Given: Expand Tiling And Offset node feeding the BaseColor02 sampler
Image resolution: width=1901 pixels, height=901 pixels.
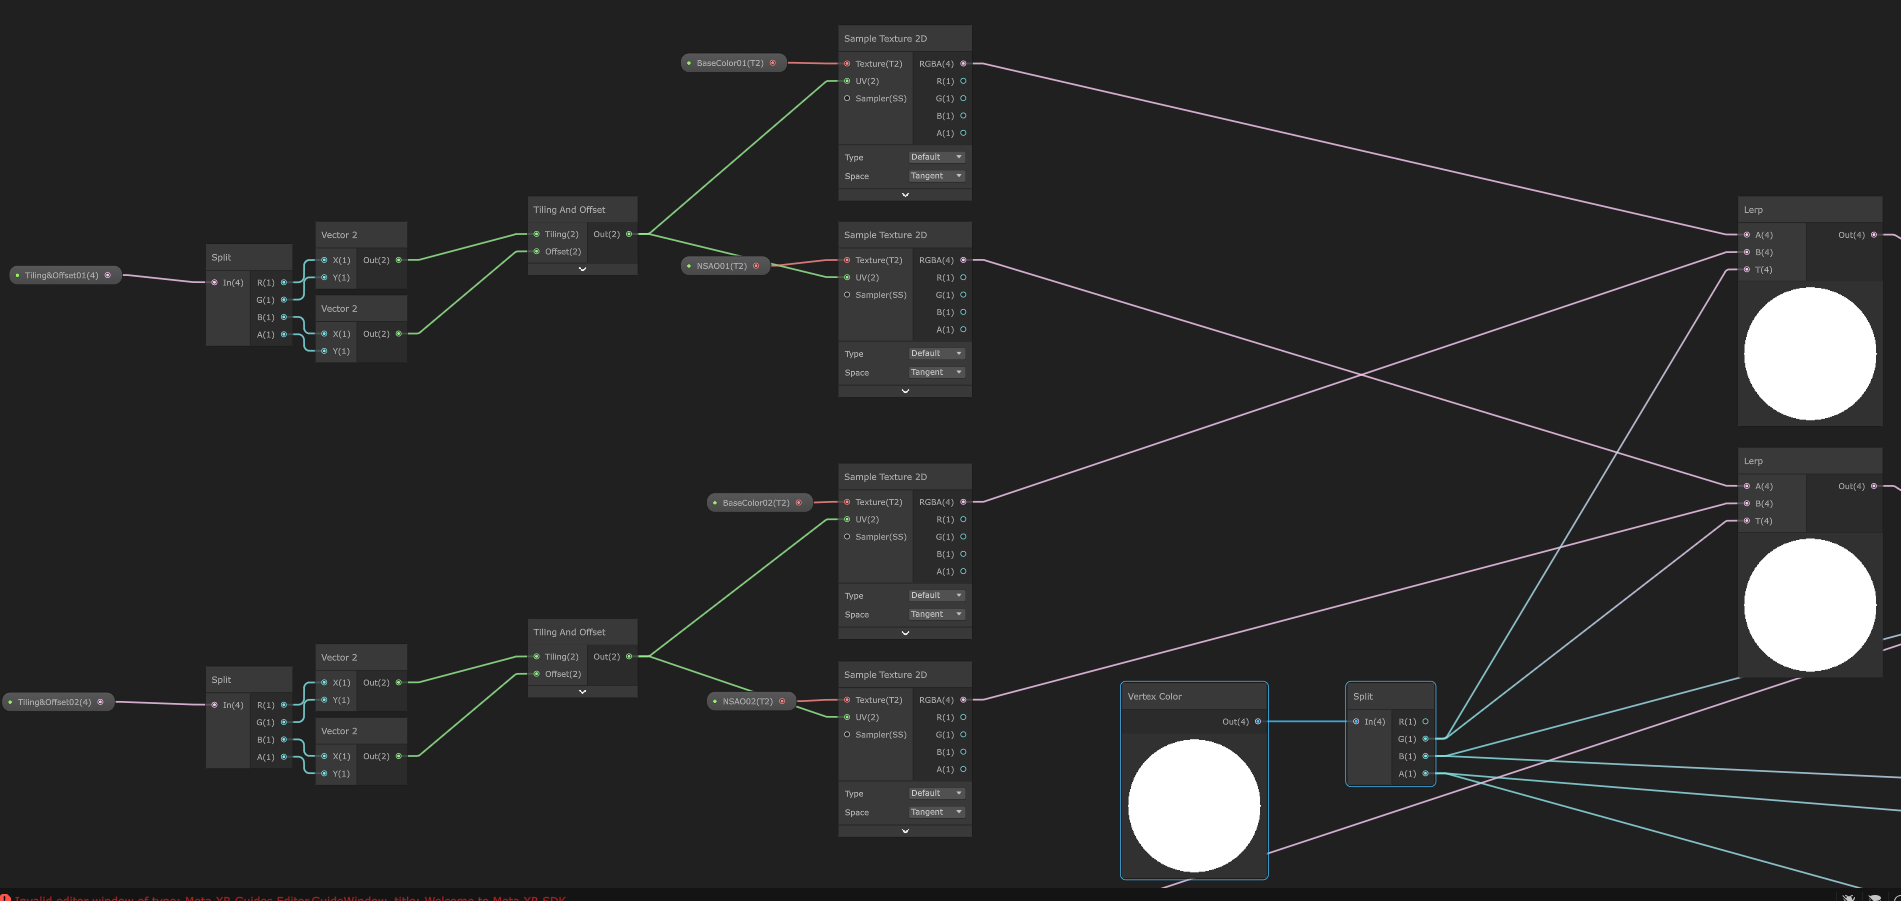Looking at the screenshot, I should [x=582, y=691].
